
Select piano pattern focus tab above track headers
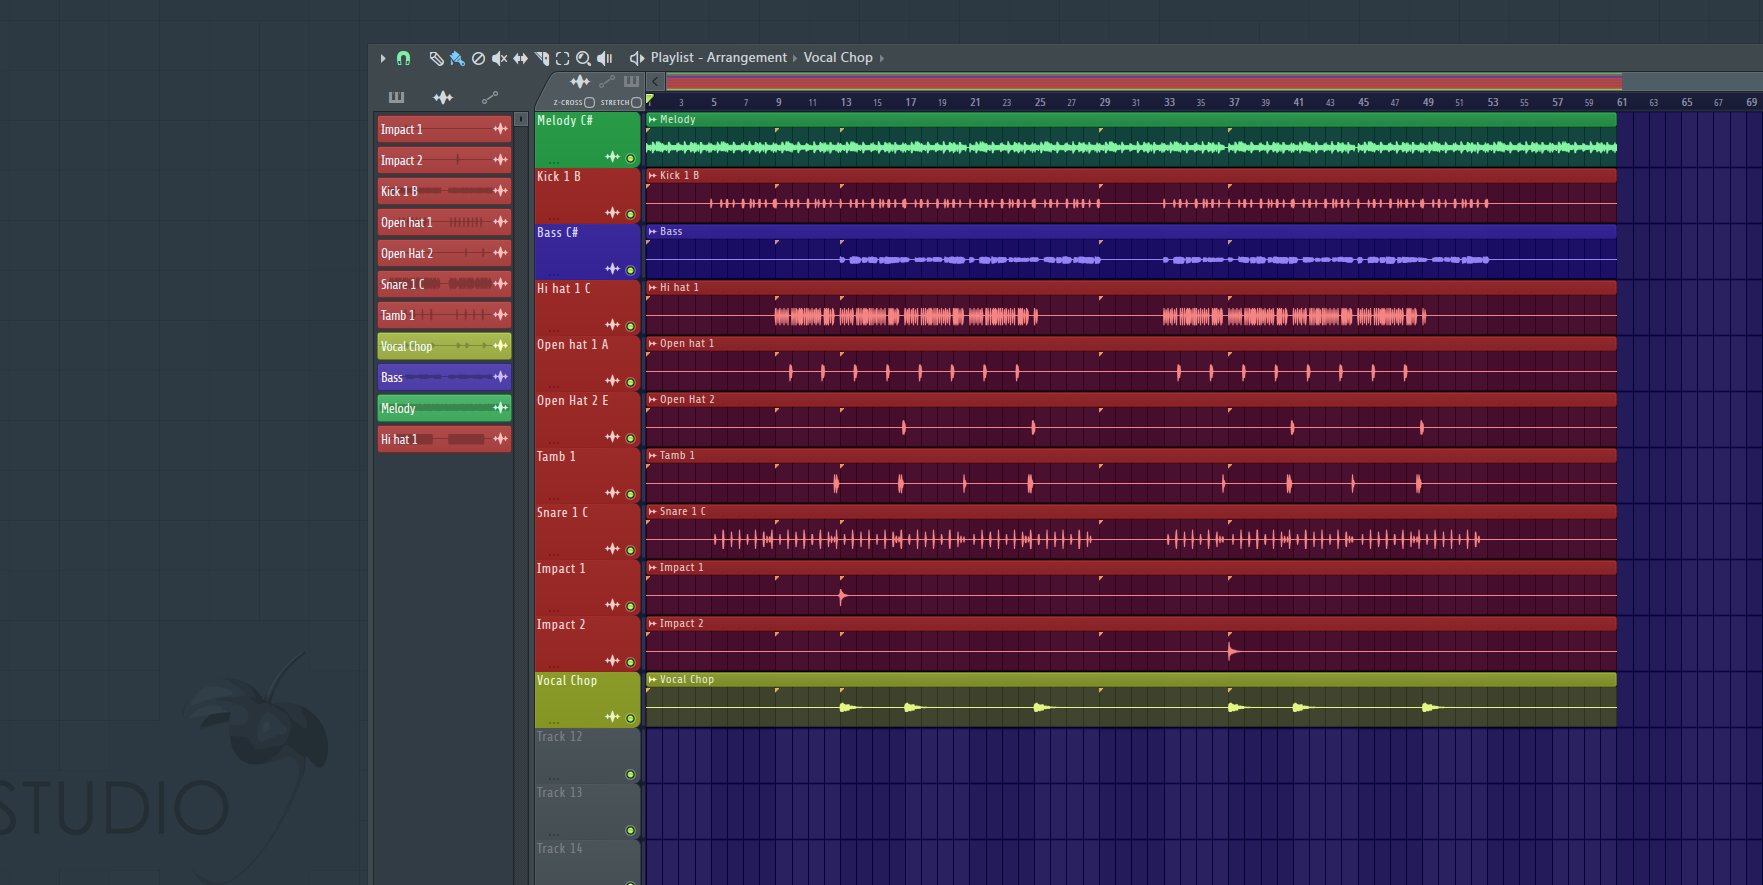tap(631, 82)
